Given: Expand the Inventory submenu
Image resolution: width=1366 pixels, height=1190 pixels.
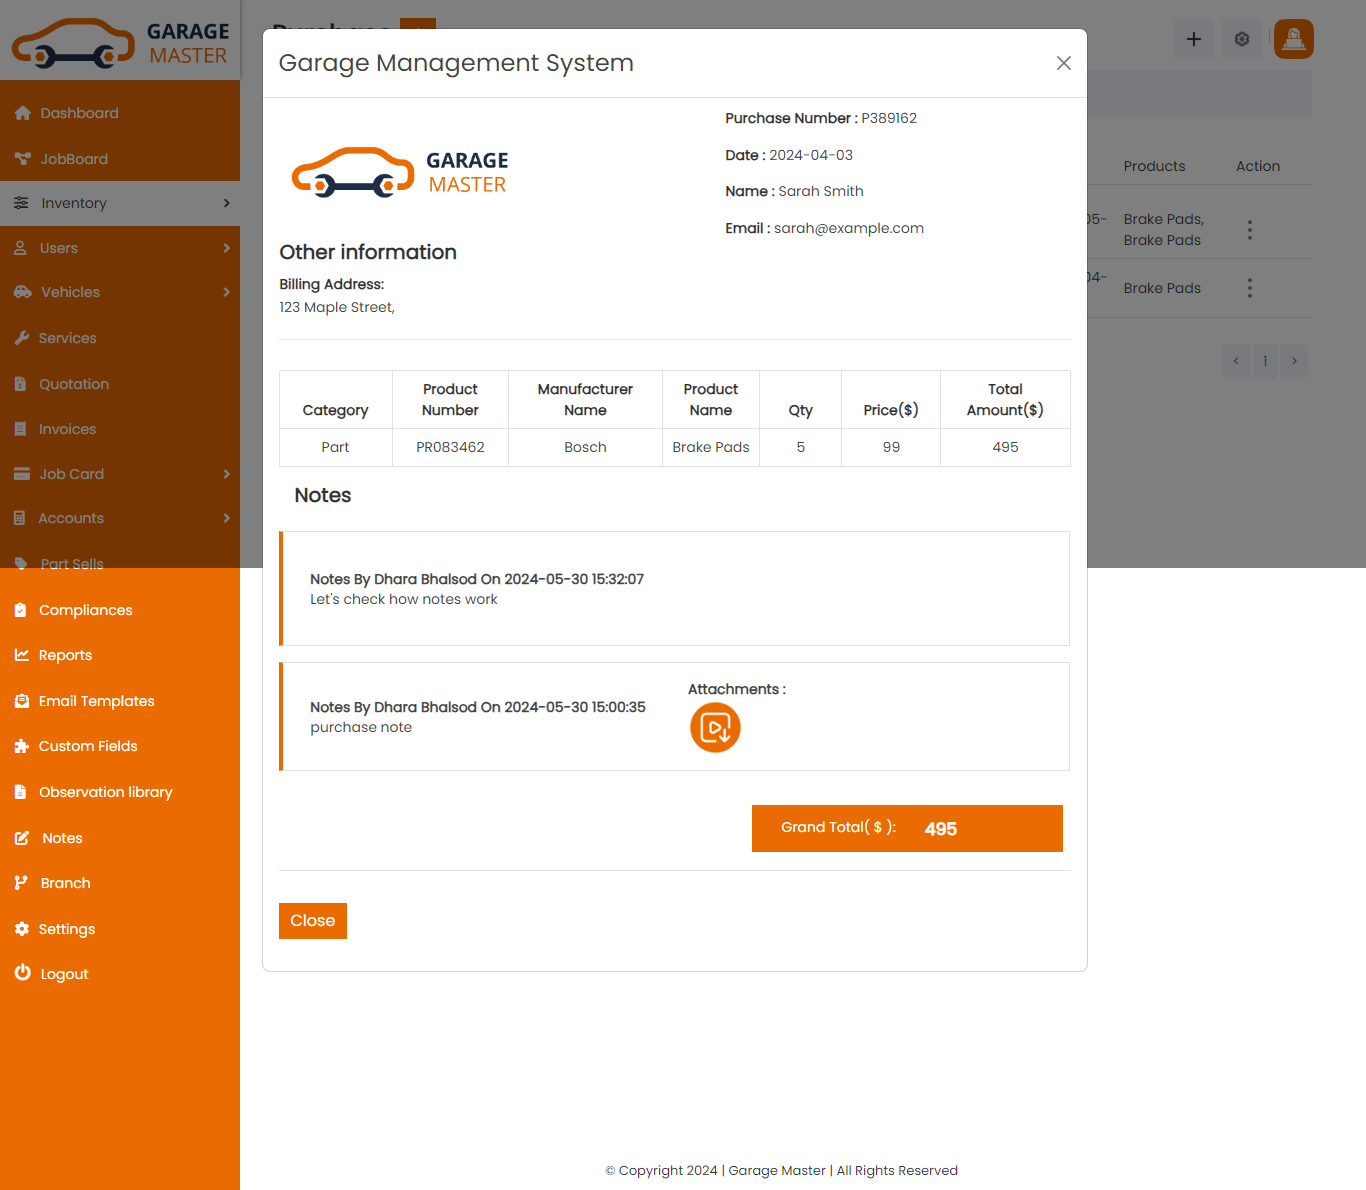Looking at the screenshot, I should tap(226, 203).
